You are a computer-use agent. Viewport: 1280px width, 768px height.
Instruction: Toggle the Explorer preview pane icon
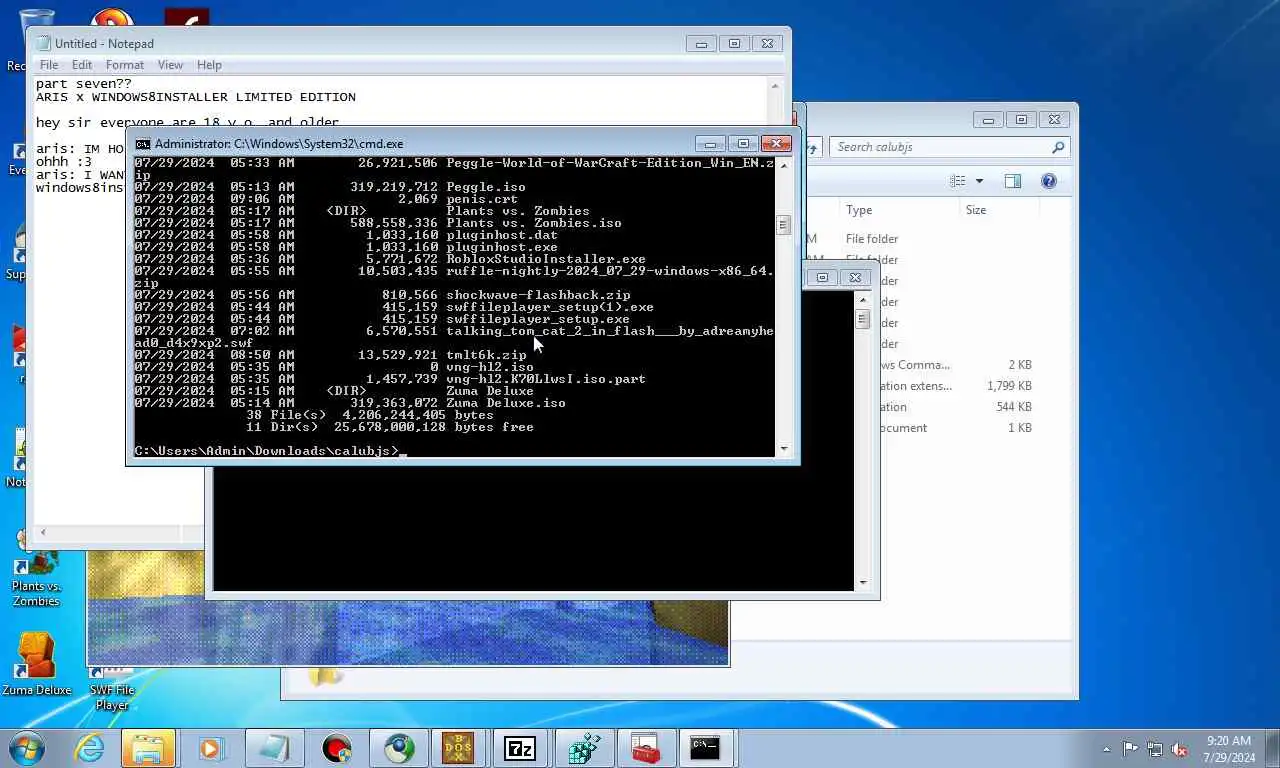(1013, 181)
